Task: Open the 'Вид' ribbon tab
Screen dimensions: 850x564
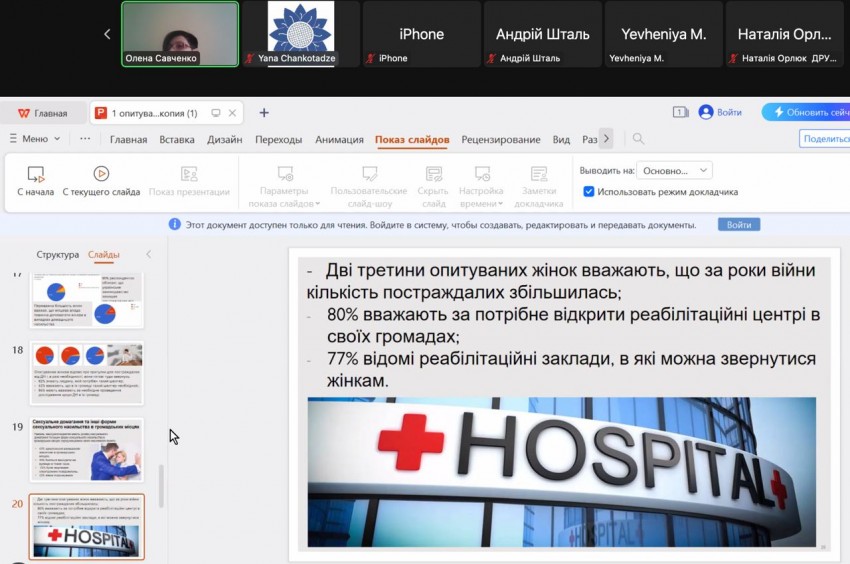Action: click(x=561, y=139)
